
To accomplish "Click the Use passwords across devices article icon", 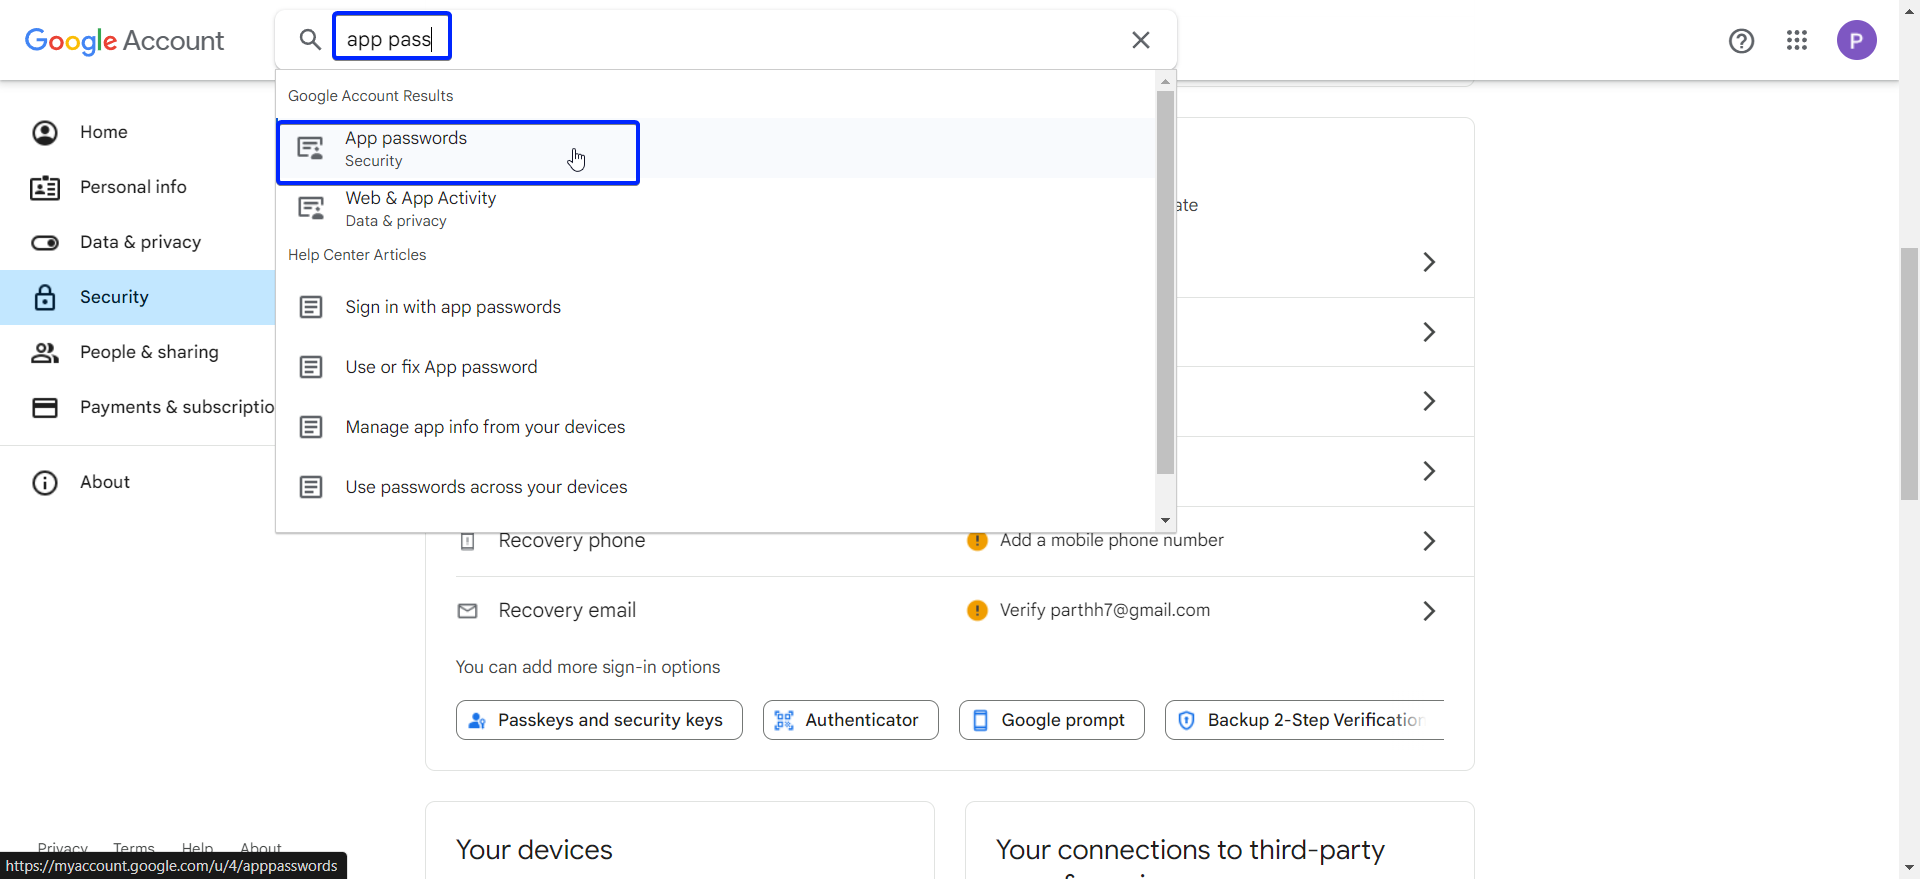I will [x=311, y=487].
